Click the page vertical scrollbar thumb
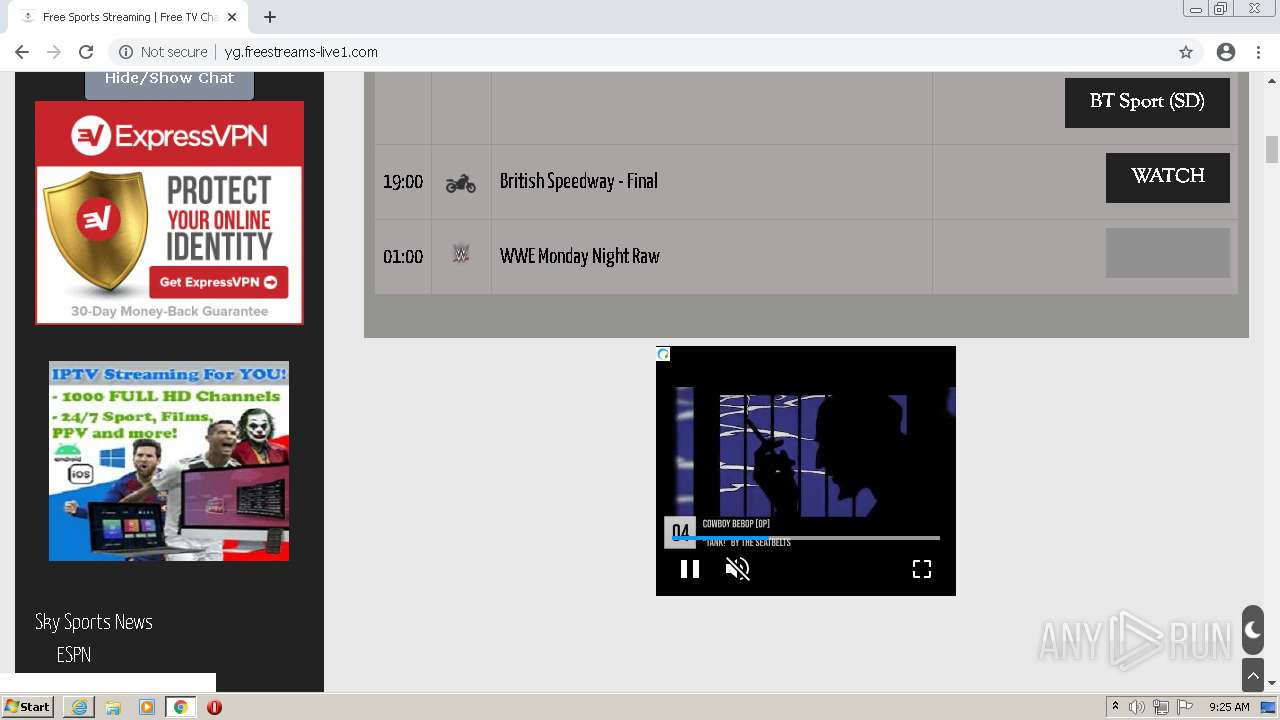This screenshot has width=1280, height=720. tap(1272, 149)
